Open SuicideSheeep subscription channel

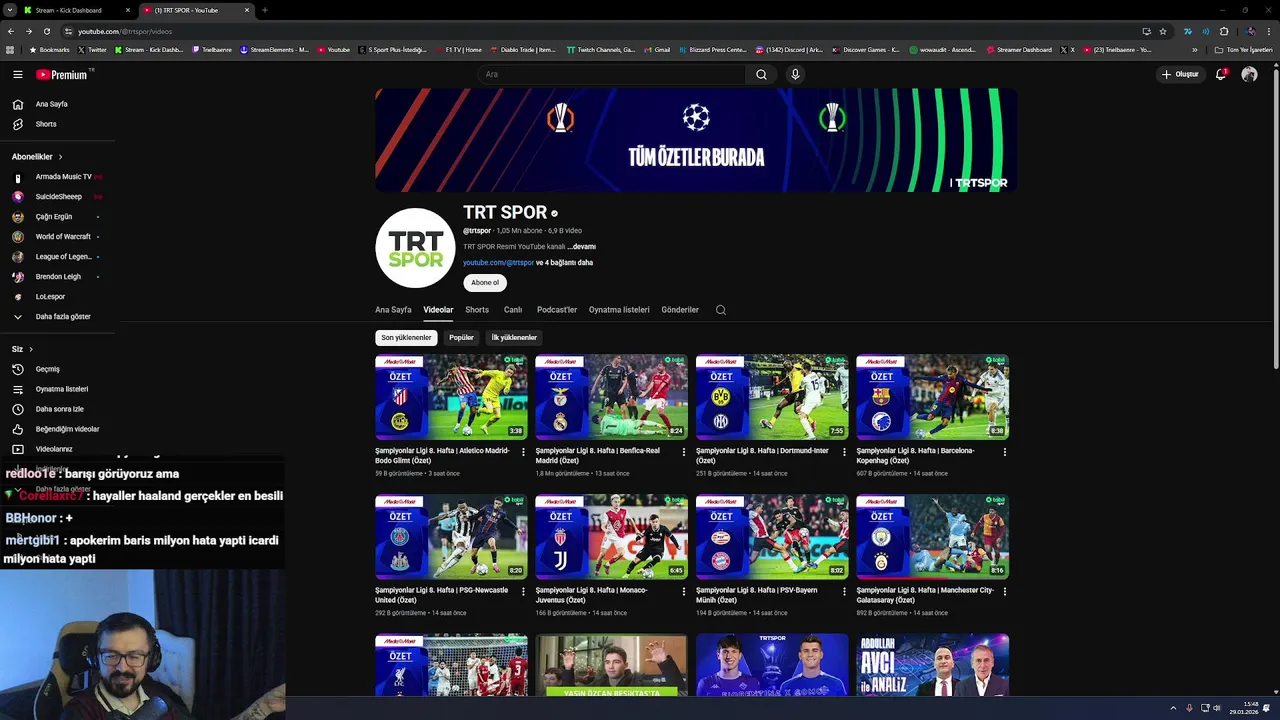(58, 197)
